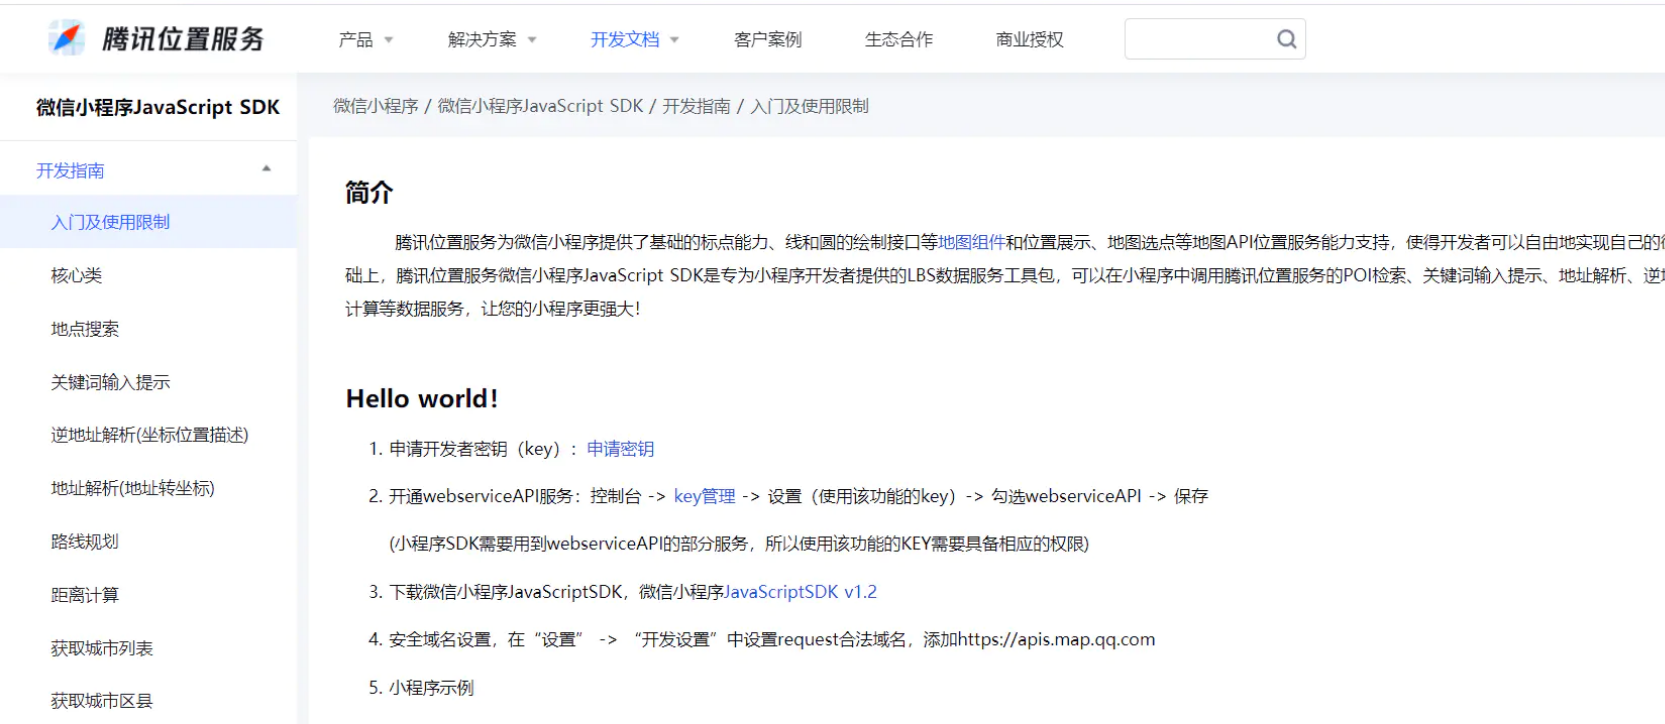This screenshot has width=1665, height=724.
Task: Open 关键词输入提示 in the sidebar
Action: [x=110, y=382]
